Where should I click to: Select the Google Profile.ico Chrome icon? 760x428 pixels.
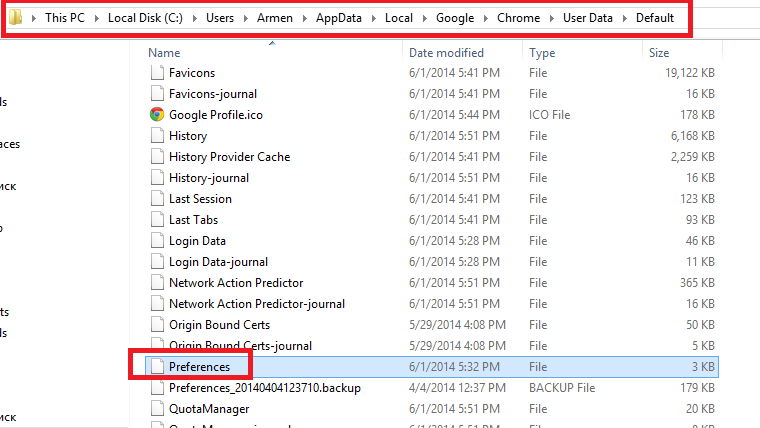(157, 114)
